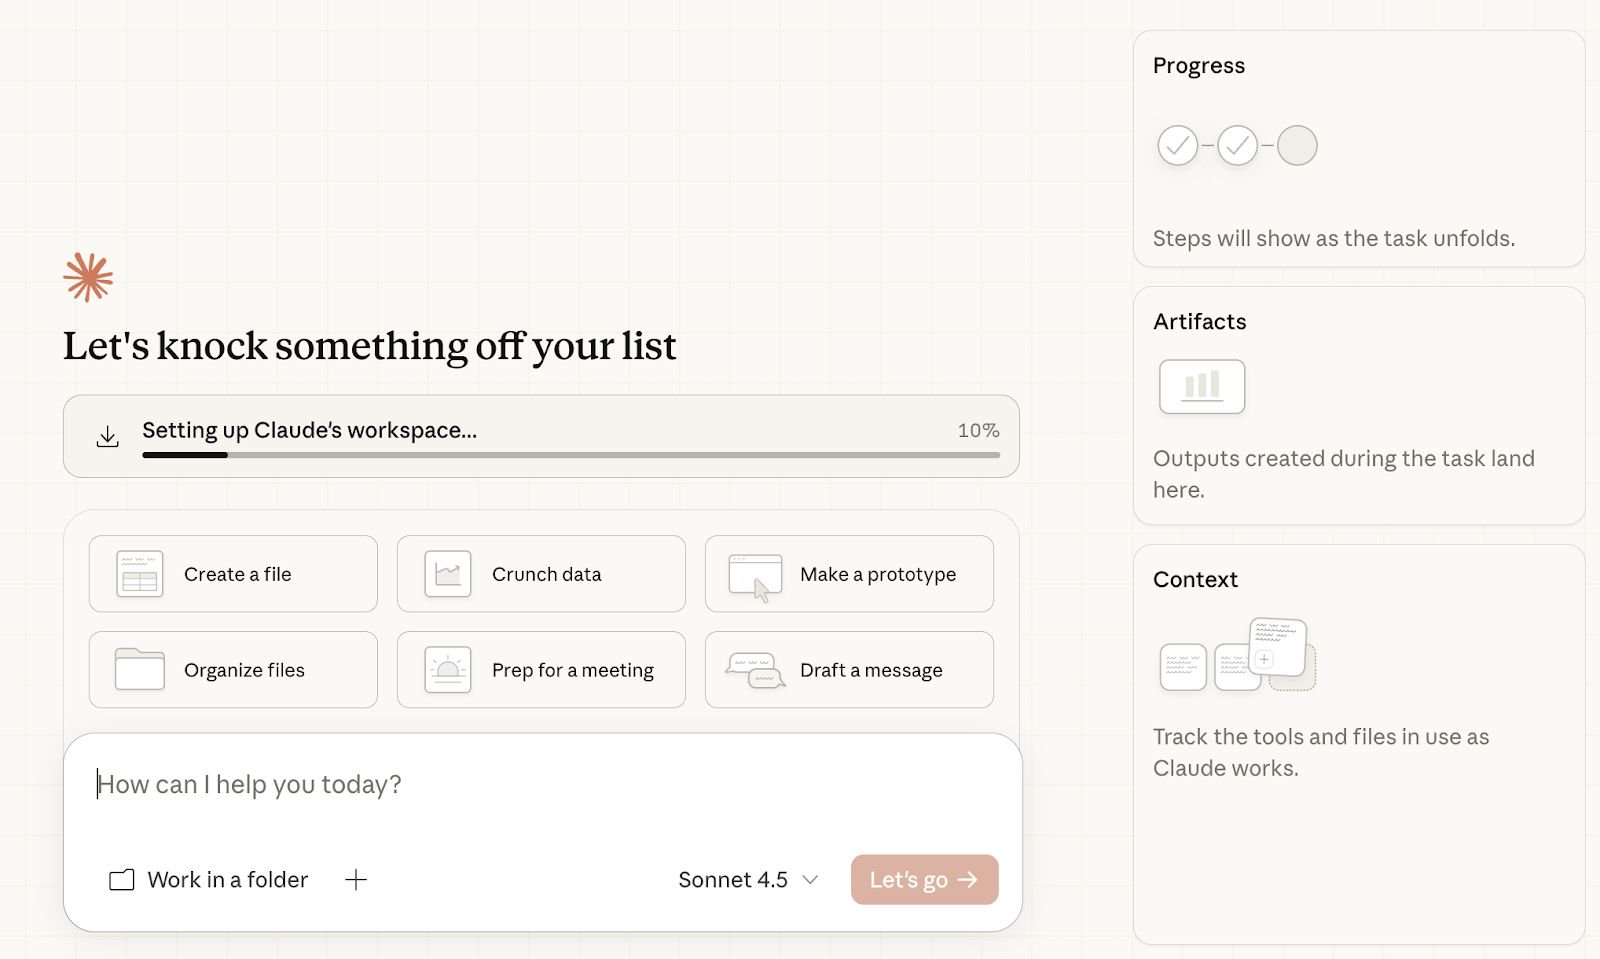Click the plus icon to add attachment
Screen dimensions: 1600x959
point(356,880)
